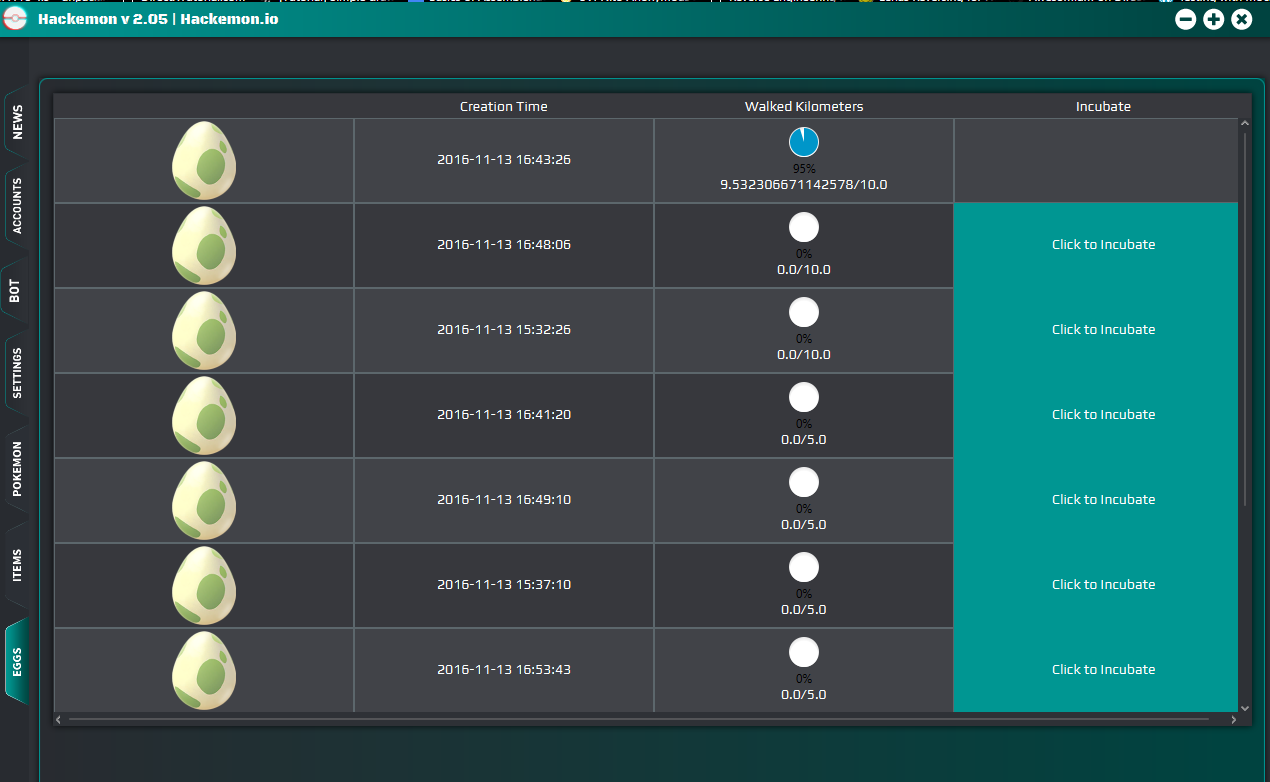Viewport: 1270px width, 782px height.
Task: Click to Incubate the 16:53:43 egg
Action: (x=1096, y=670)
